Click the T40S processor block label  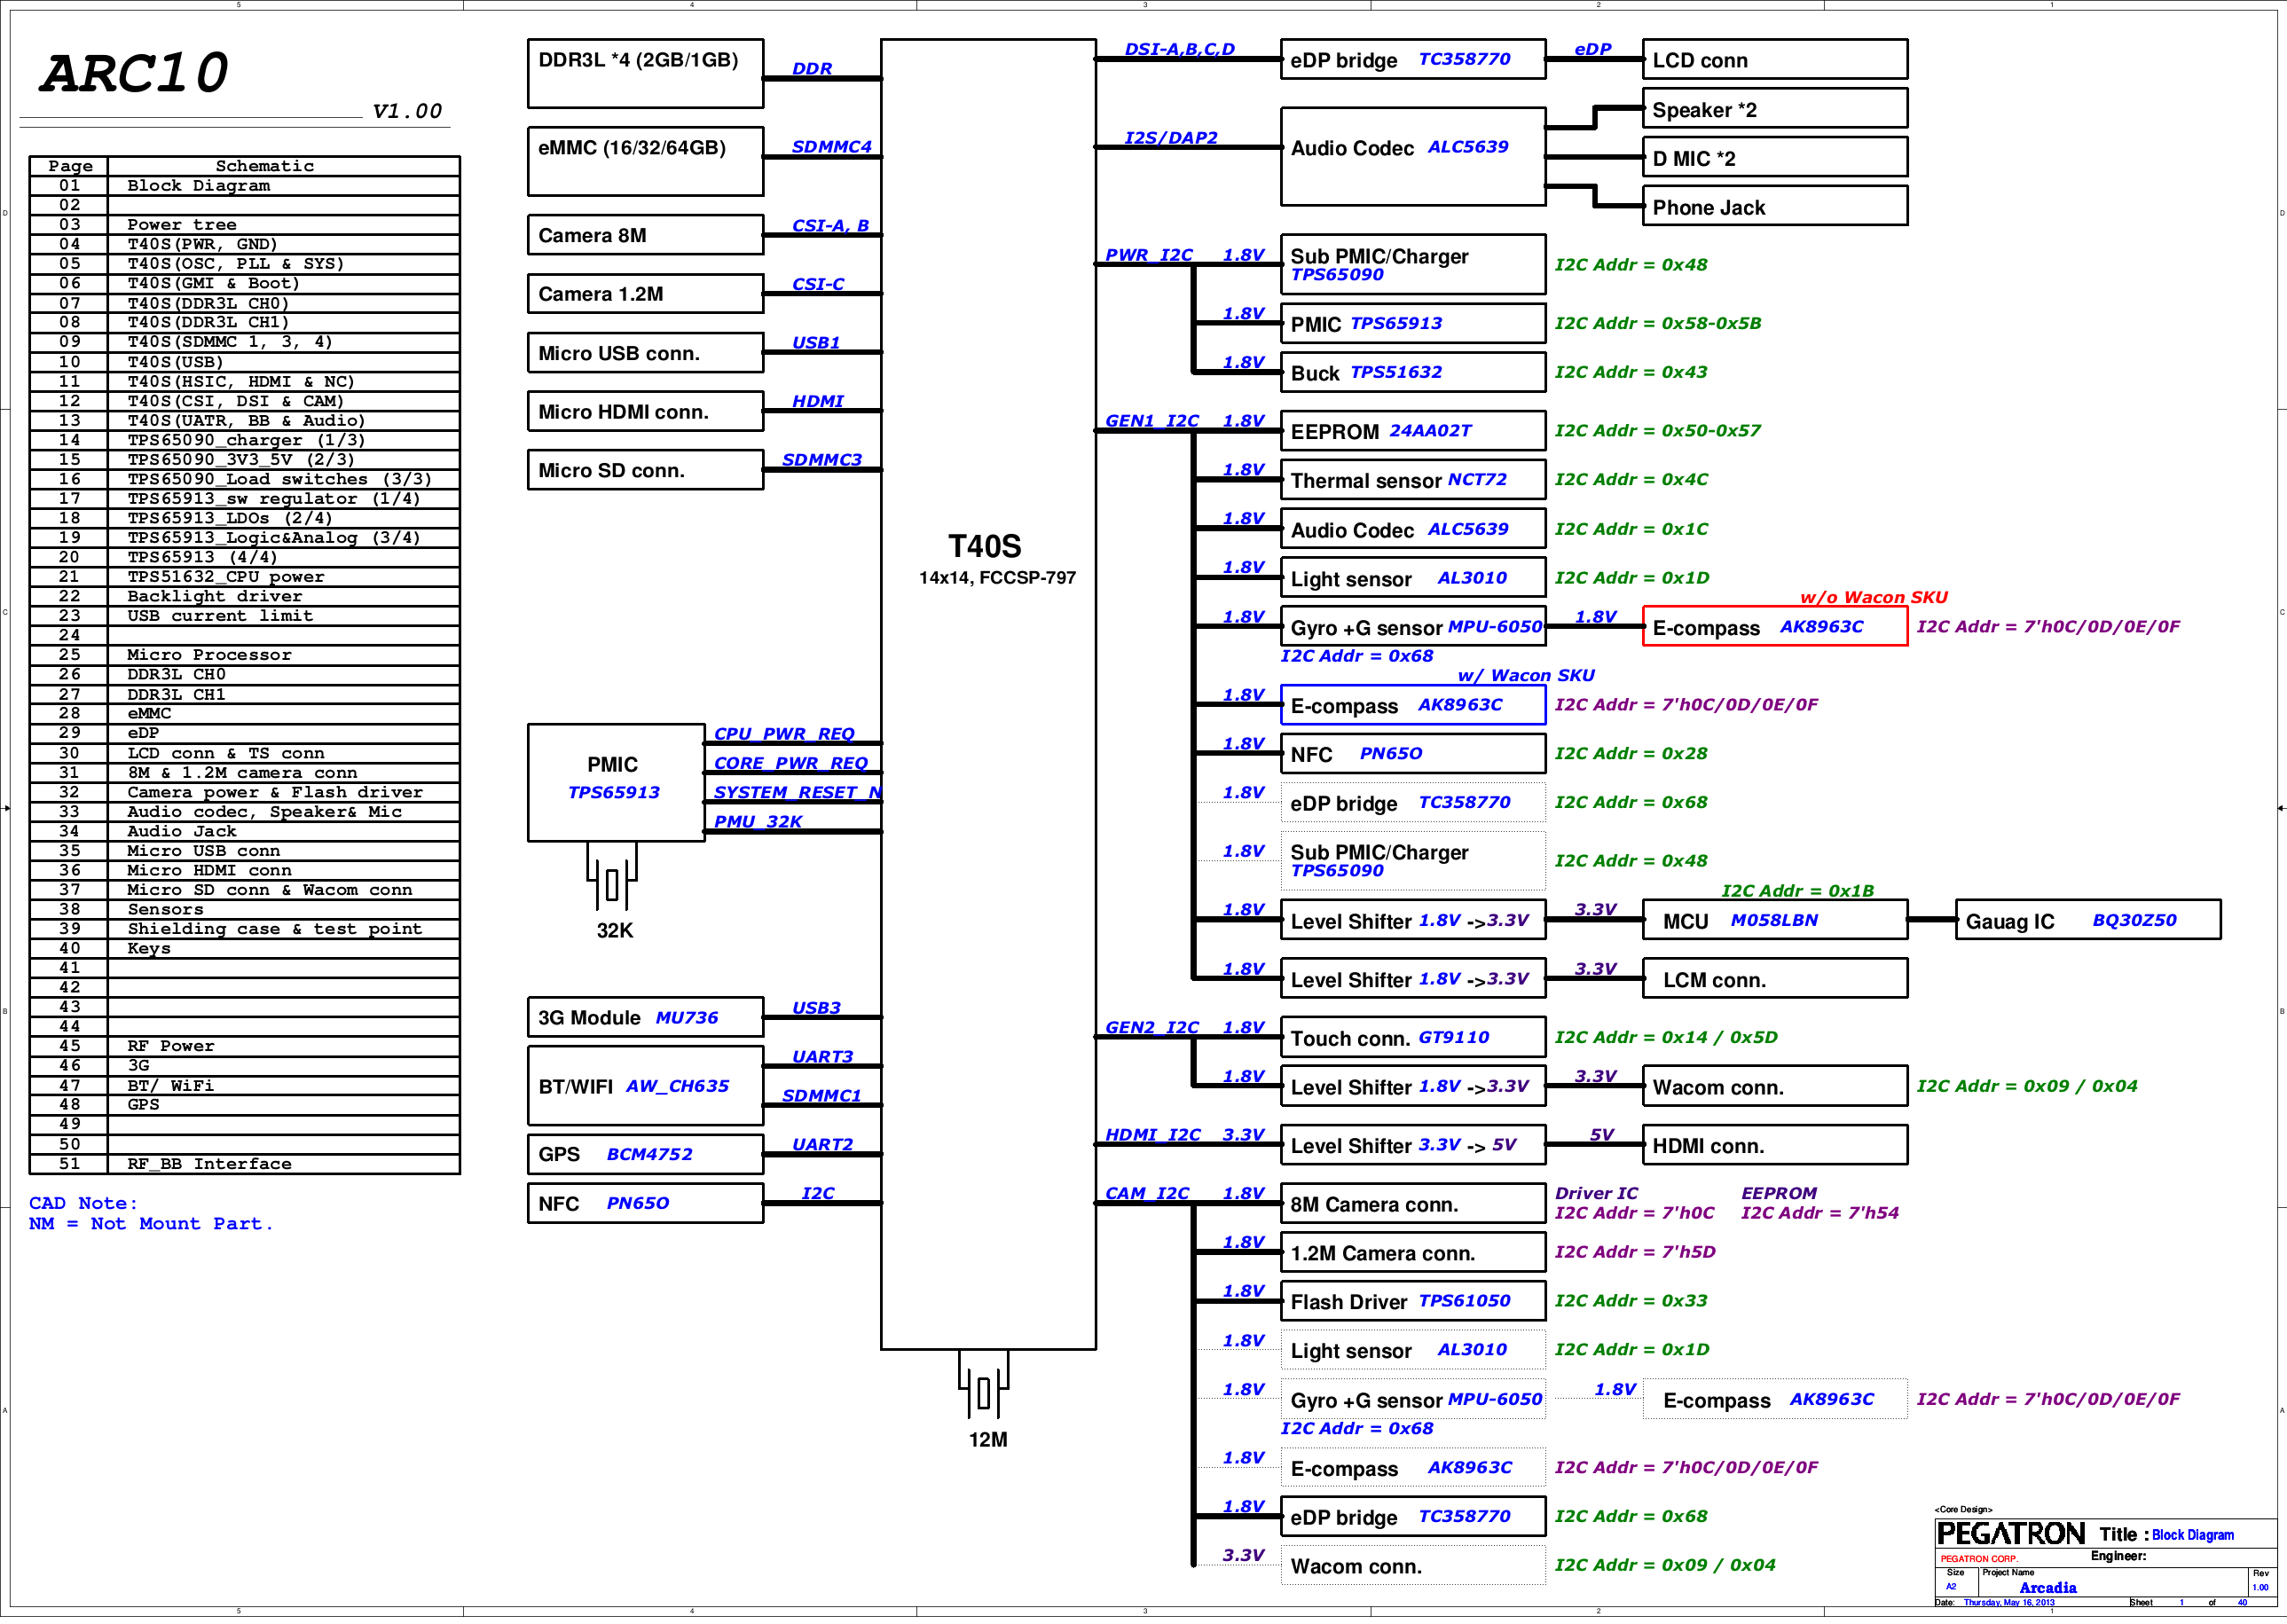click(x=985, y=546)
